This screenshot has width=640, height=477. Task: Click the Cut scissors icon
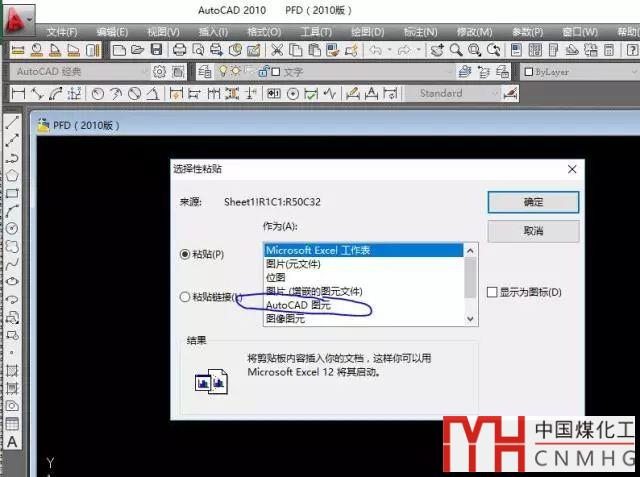(x=277, y=50)
